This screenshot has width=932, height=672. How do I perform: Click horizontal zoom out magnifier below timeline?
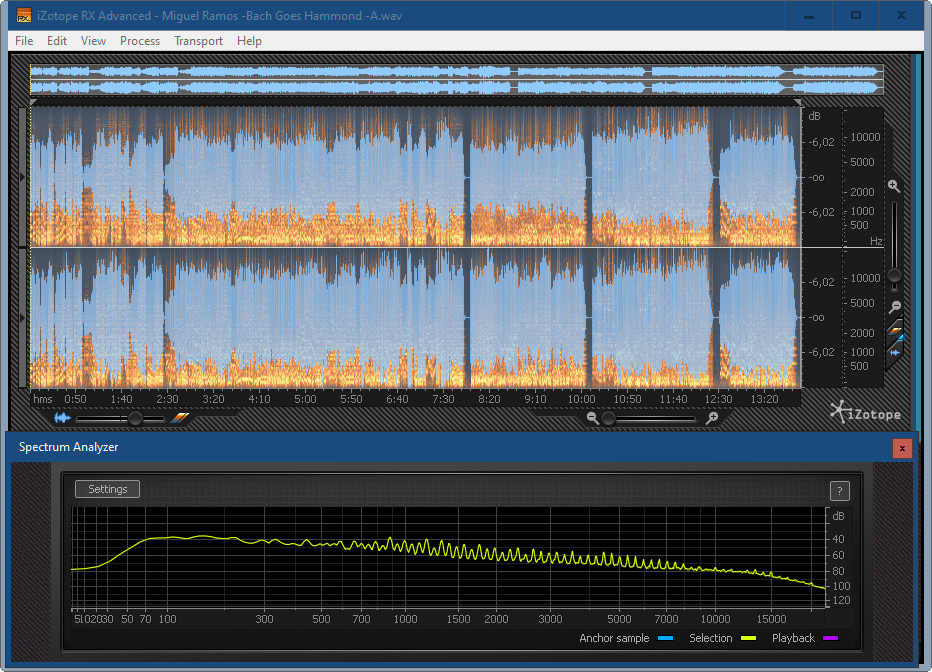pos(593,418)
